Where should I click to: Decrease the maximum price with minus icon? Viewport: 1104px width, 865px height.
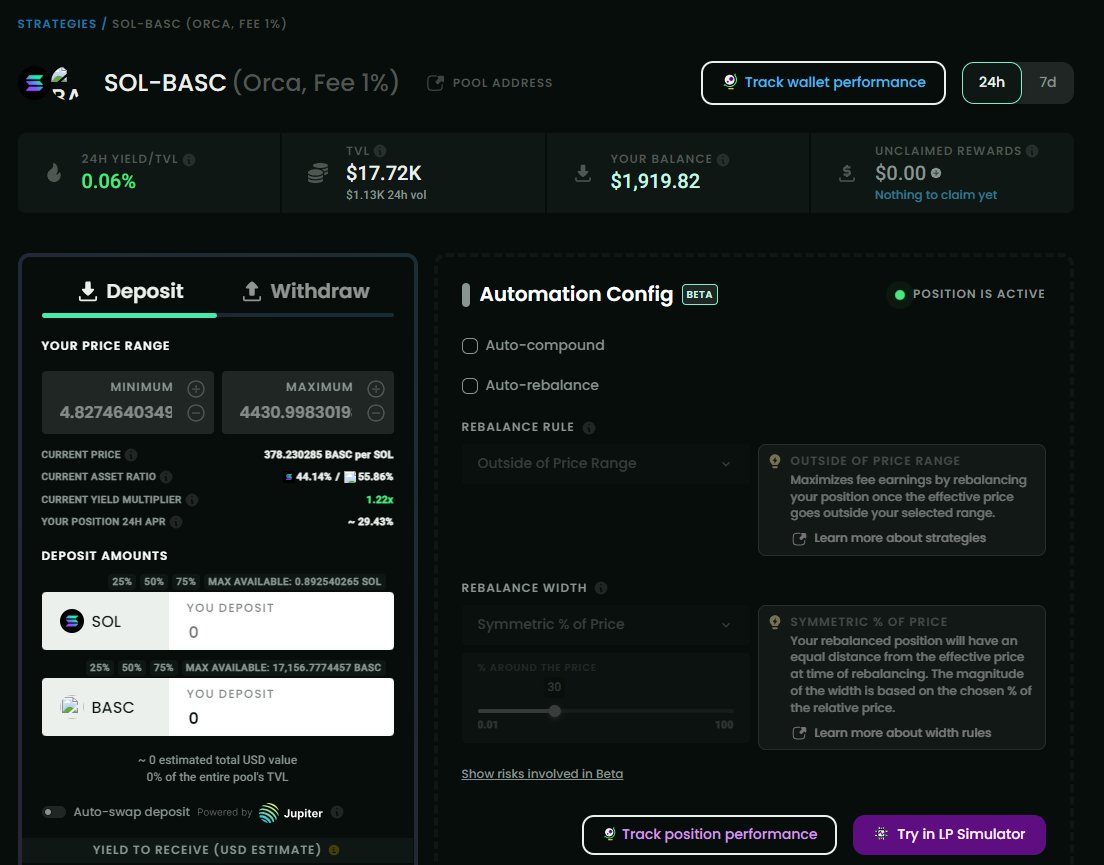click(376, 413)
